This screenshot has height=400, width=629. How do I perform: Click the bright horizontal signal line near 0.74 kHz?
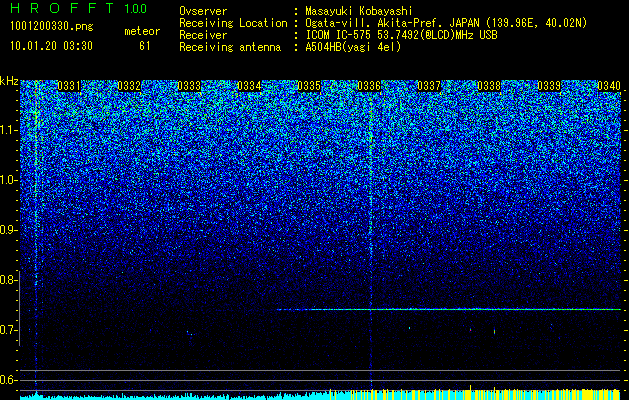click(x=448, y=309)
